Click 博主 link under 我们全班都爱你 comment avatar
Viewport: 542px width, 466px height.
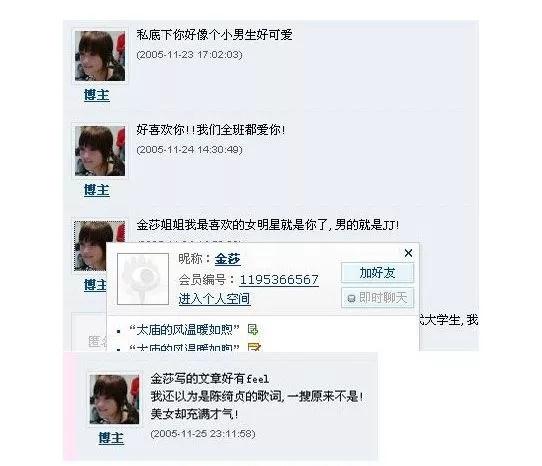(97, 190)
